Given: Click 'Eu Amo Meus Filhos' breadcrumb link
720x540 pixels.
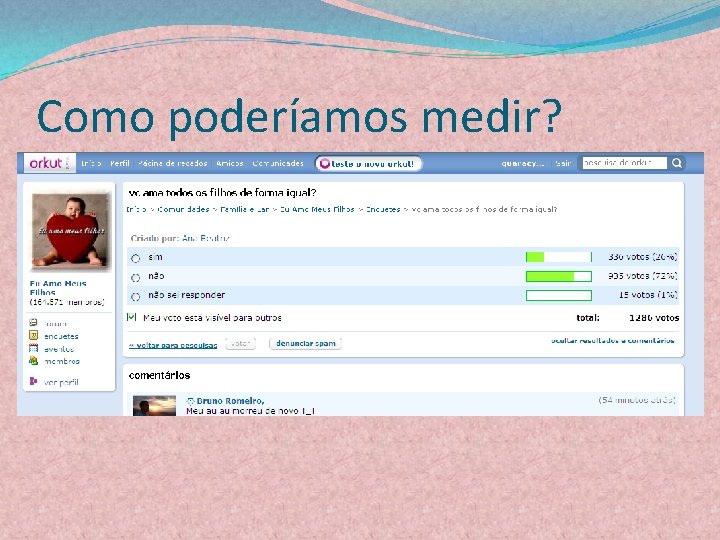Looking at the screenshot, I should coord(317,209).
